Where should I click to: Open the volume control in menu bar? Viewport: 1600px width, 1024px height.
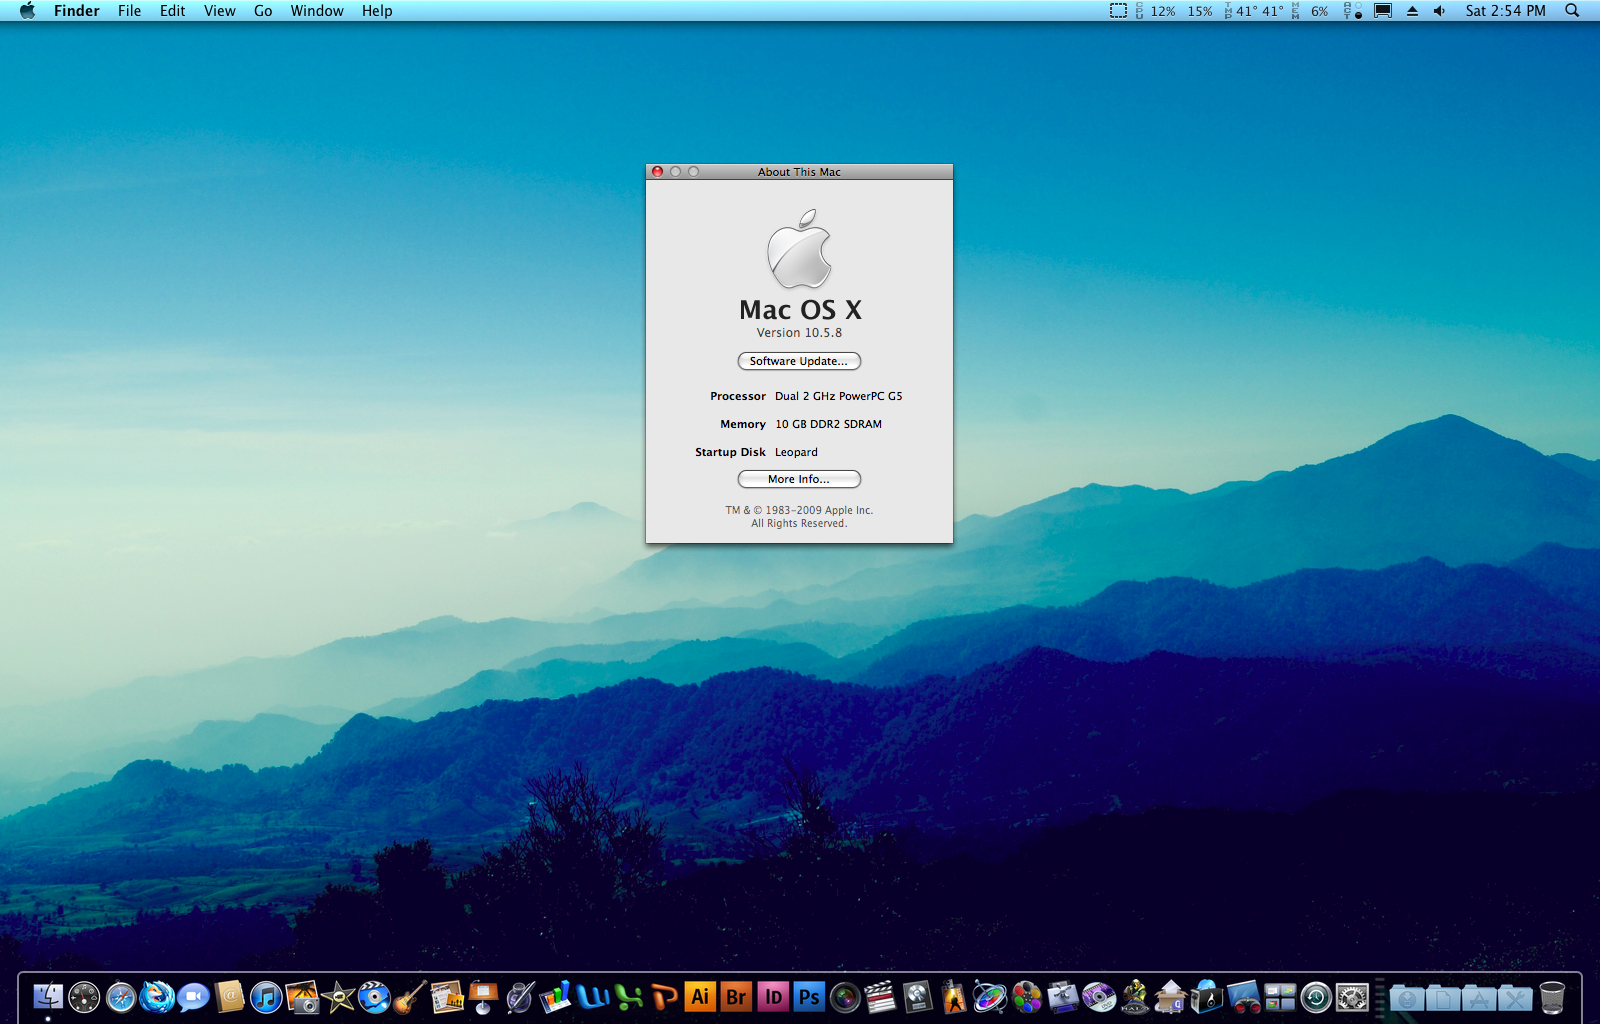[1439, 11]
